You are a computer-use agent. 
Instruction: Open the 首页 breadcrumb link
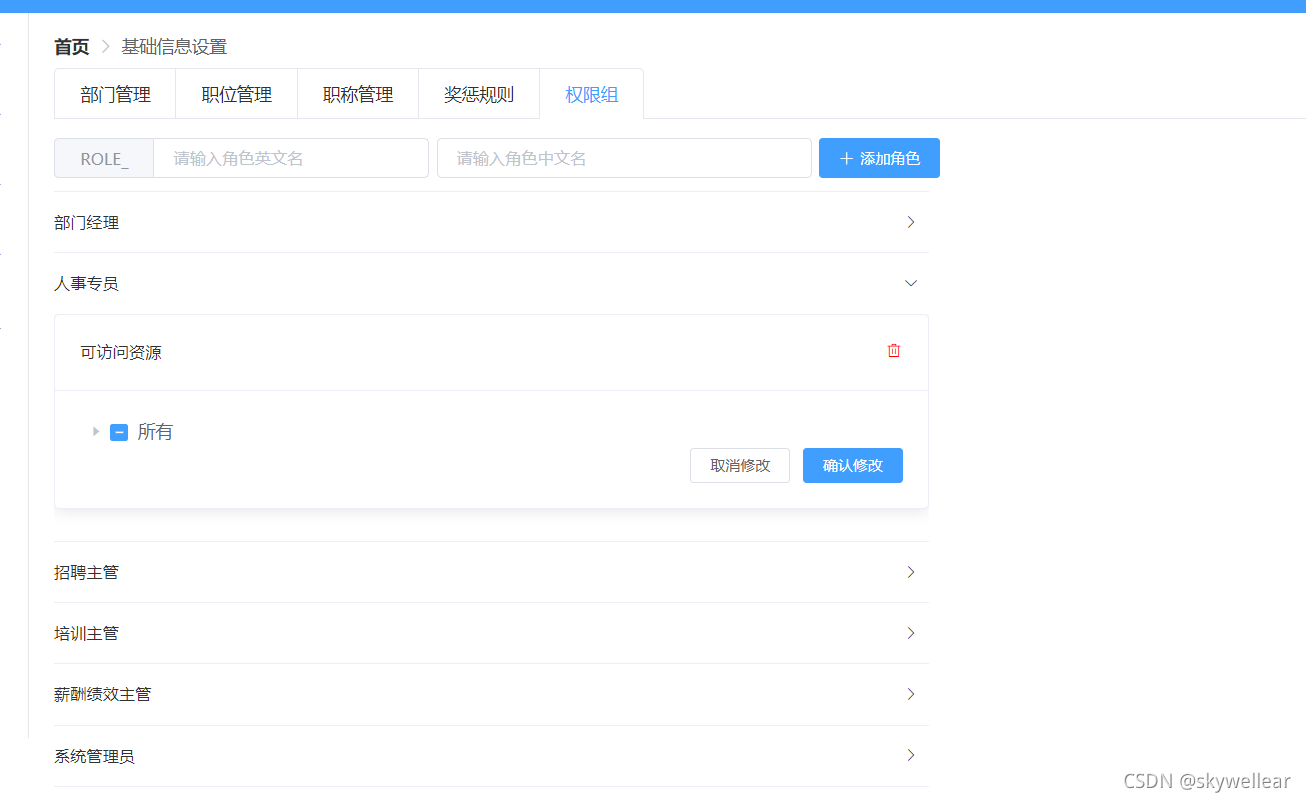70,46
